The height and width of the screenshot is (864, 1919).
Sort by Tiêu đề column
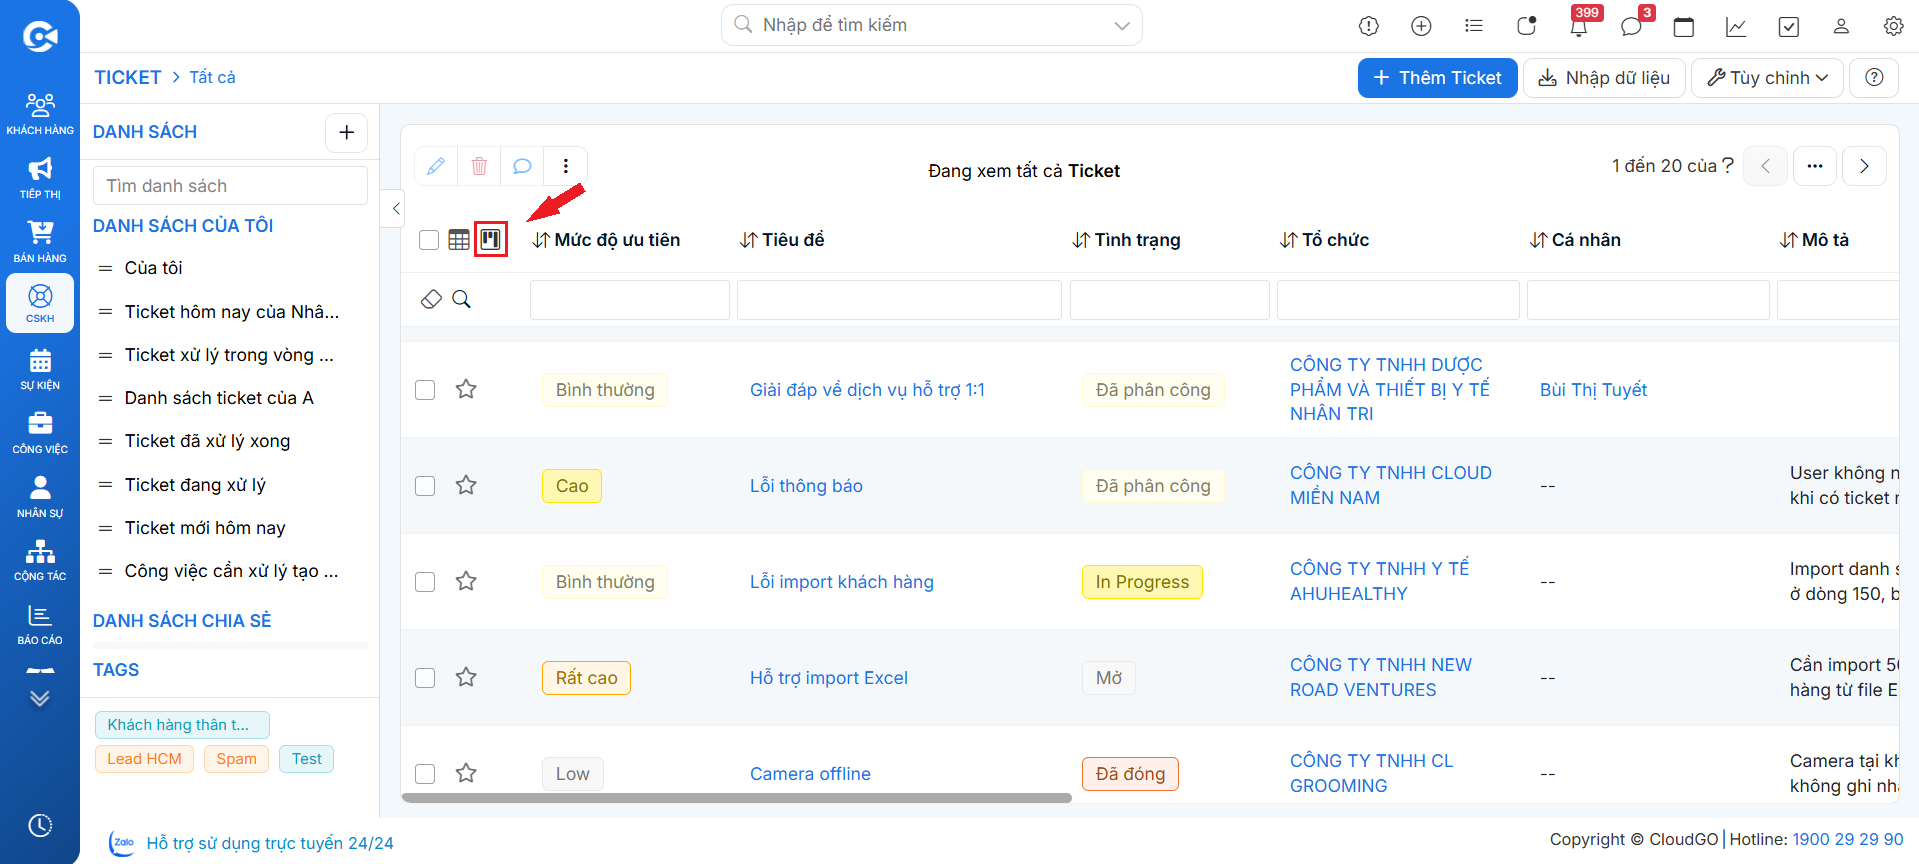pyautogui.click(x=782, y=240)
